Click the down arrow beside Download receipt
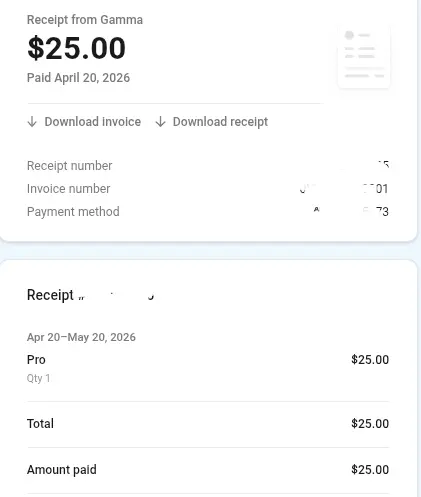Image resolution: width=421 pixels, height=497 pixels. (x=160, y=122)
